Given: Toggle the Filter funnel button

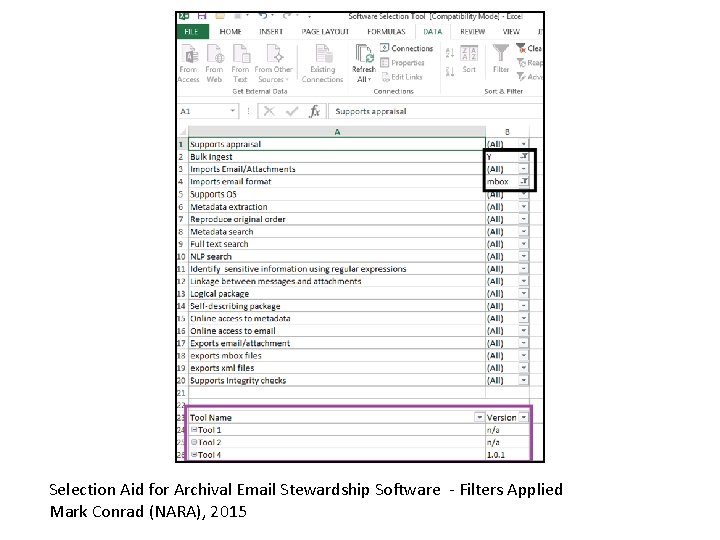Looking at the screenshot, I should pyautogui.click(x=501, y=59).
